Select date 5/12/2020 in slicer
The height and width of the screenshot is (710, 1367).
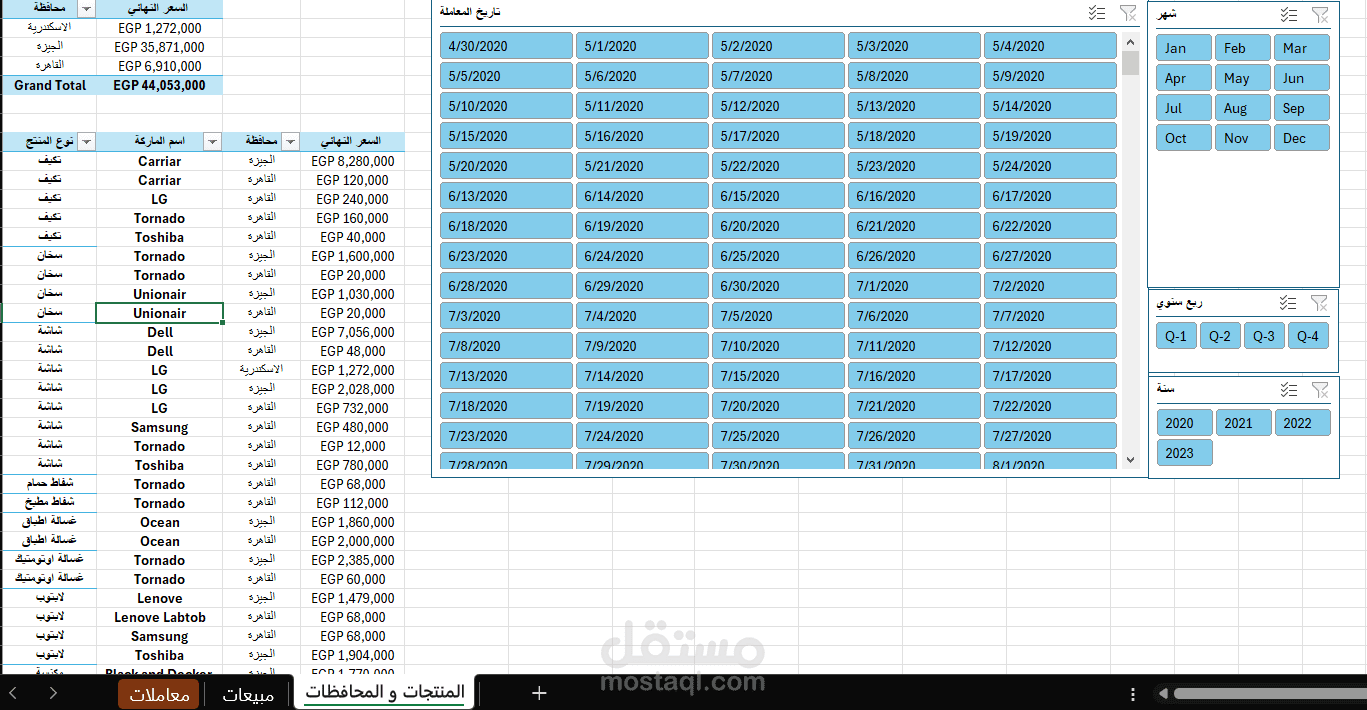click(778, 106)
